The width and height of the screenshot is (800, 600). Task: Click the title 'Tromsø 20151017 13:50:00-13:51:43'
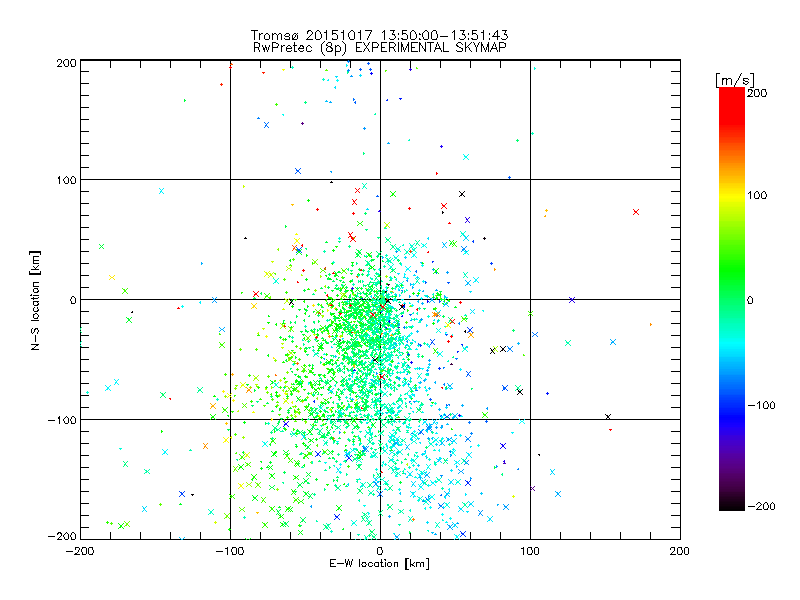pos(379,35)
